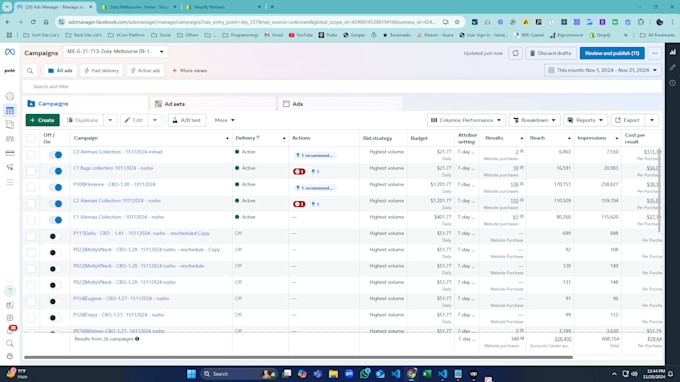Open Windows Start menu
Viewport: 680px width, 382px height.
click(x=191, y=374)
